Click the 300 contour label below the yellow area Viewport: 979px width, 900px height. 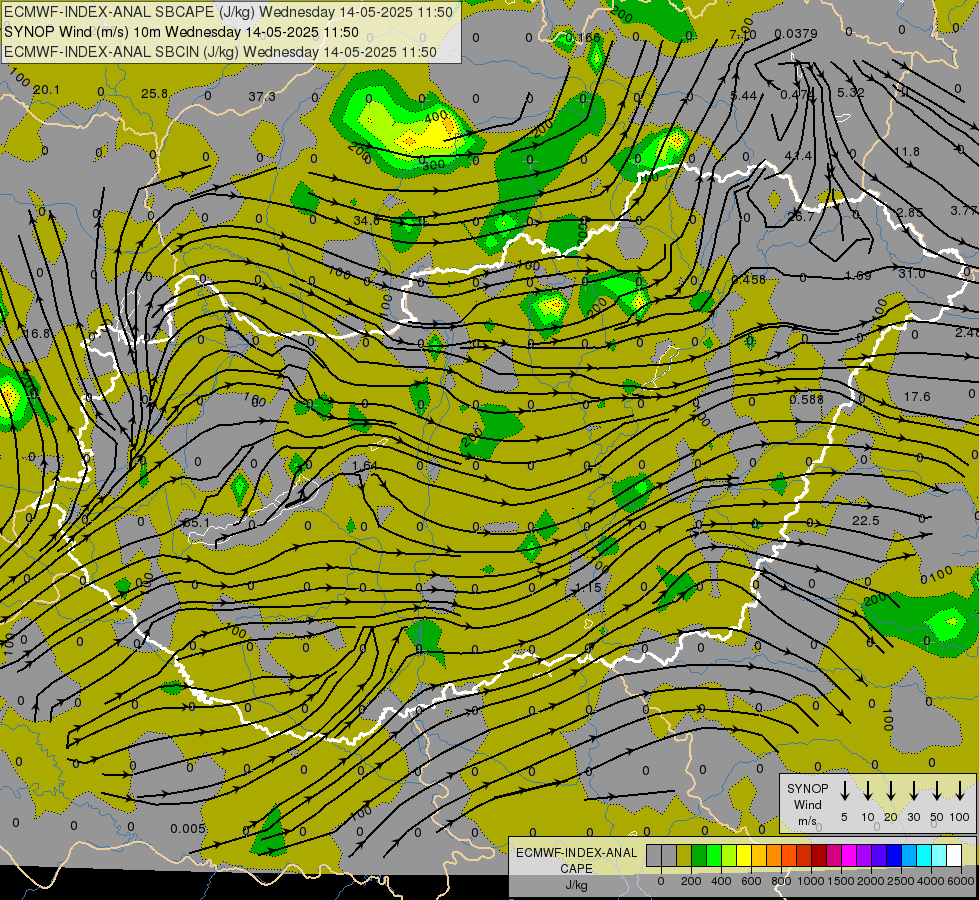tap(433, 165)
